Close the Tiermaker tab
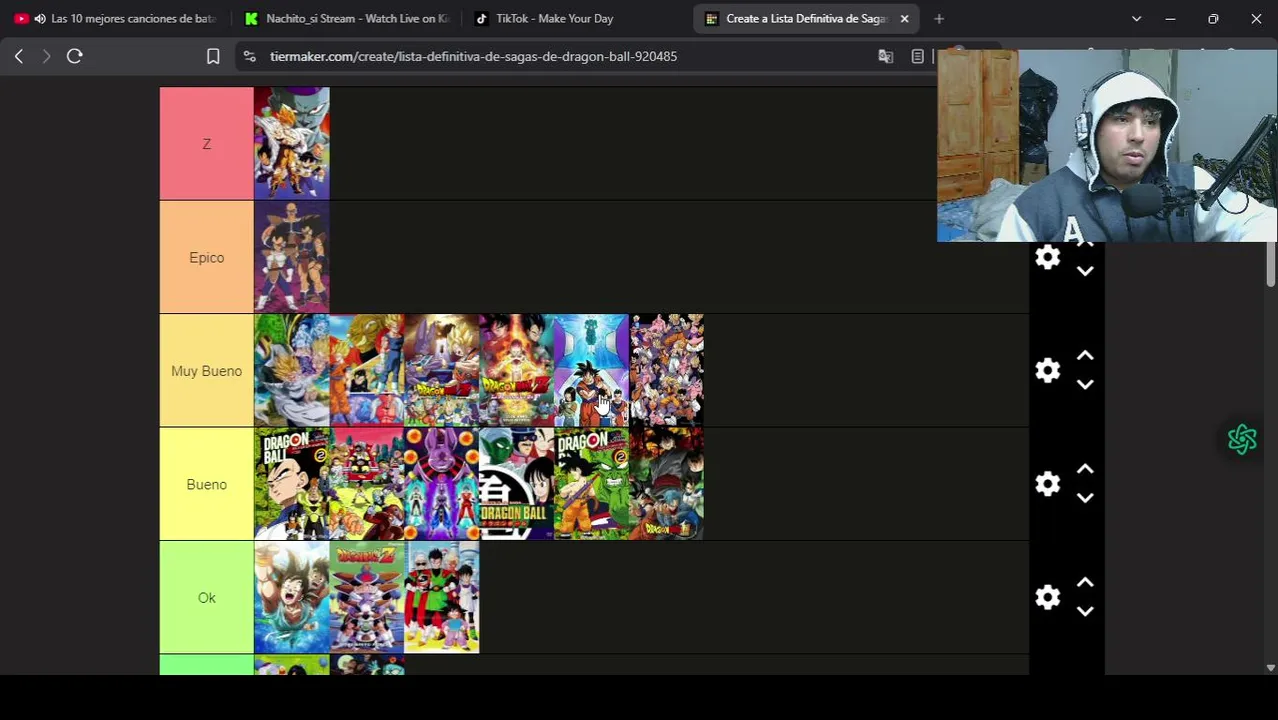Image resolution: width=1278 pixels, height=720 pixels. pos(904,19)
